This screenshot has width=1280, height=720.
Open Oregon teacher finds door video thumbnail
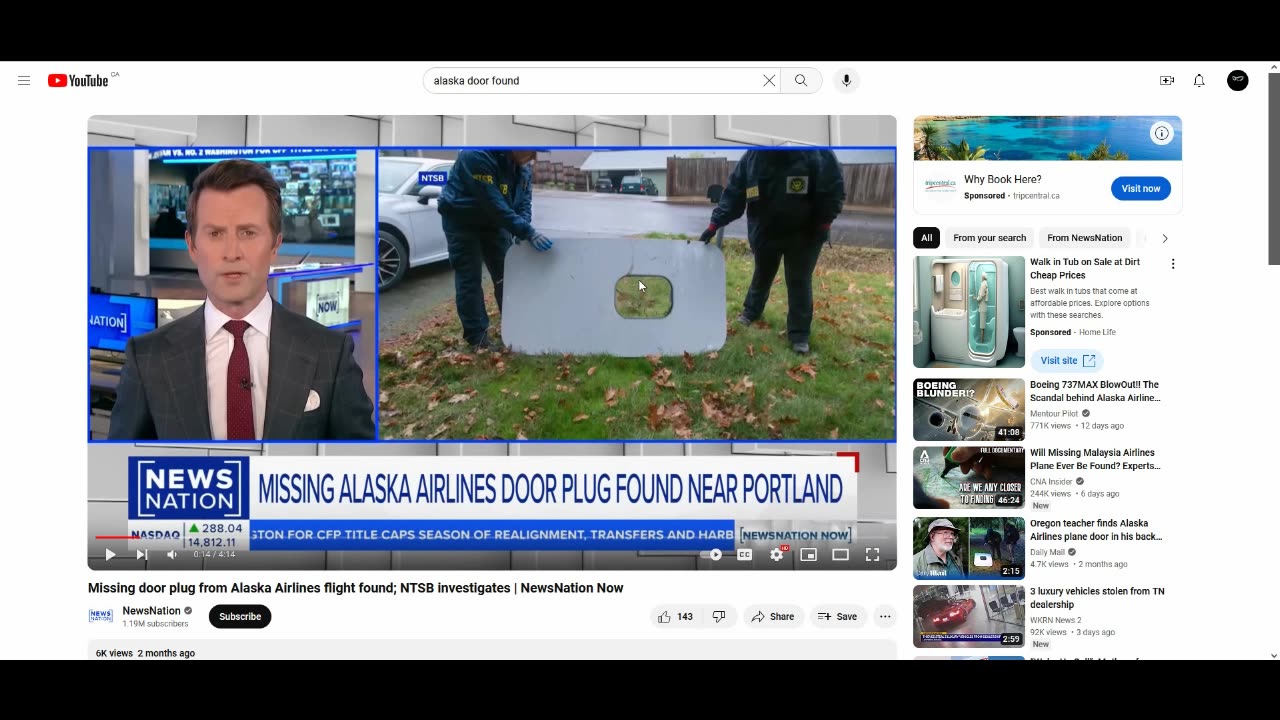pos(969,548)
